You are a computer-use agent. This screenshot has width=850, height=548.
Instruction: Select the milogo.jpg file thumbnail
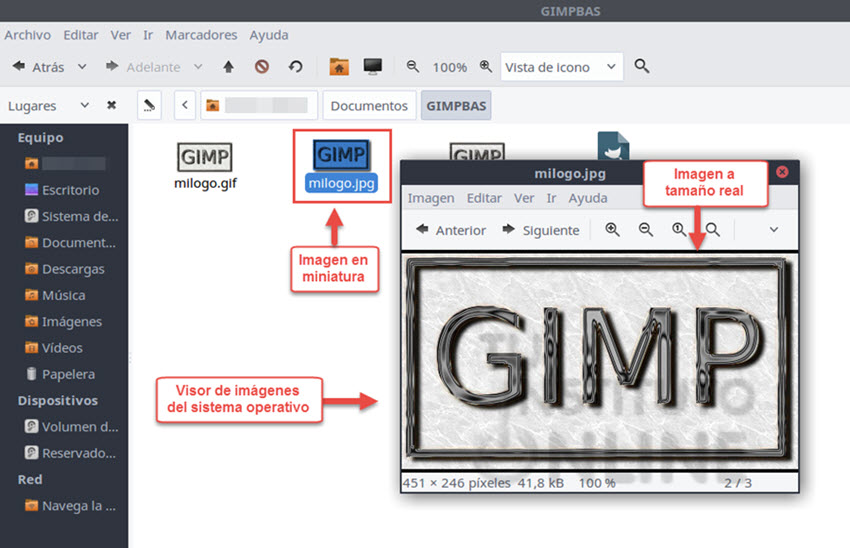(x=342, y=154)
